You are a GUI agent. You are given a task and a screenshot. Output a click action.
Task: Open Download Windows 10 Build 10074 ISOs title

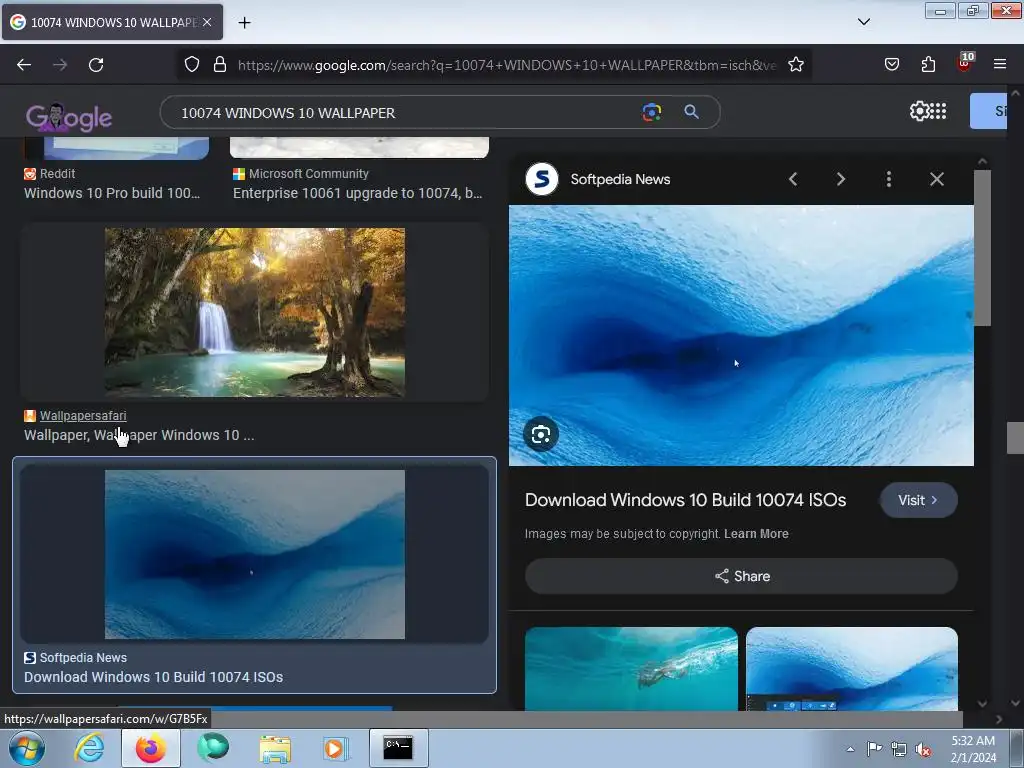pos(685,500)
